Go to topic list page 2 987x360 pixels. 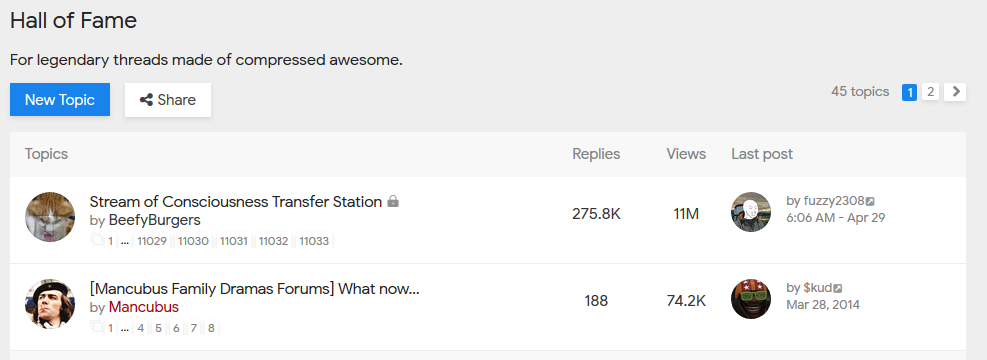click(930, 92)
